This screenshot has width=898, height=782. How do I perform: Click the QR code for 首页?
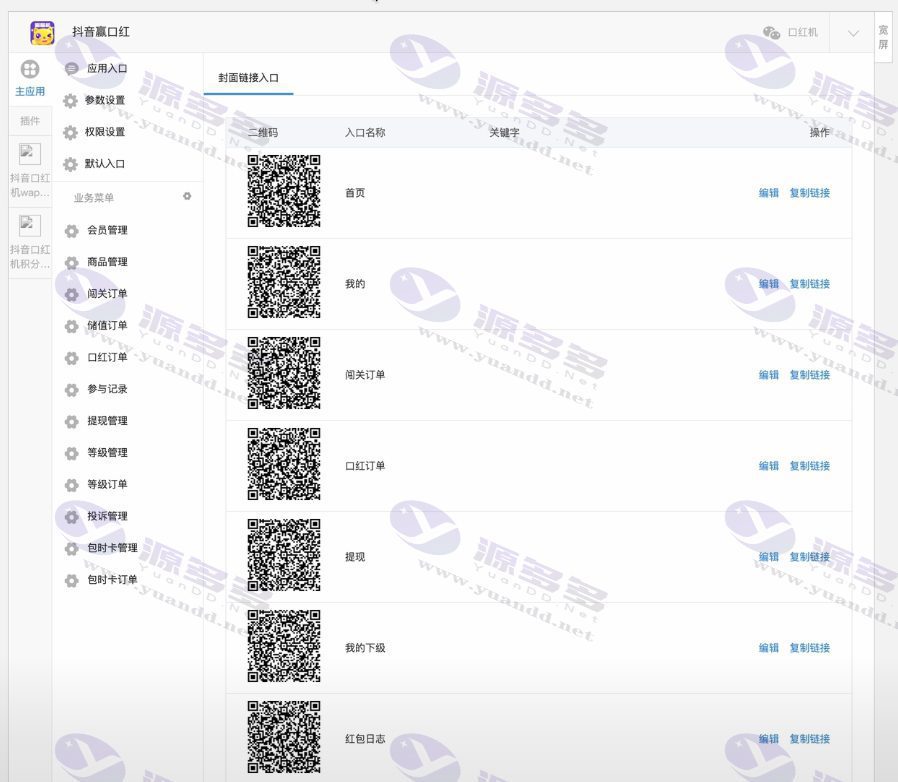pyautogui.click(x=283, y=191)
